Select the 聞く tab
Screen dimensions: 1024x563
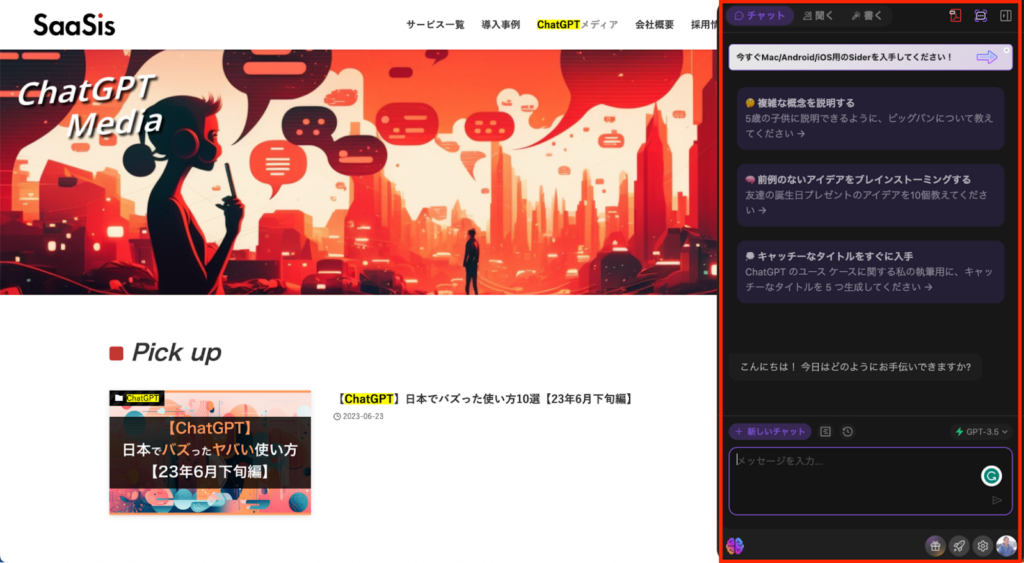pos(818,16)
